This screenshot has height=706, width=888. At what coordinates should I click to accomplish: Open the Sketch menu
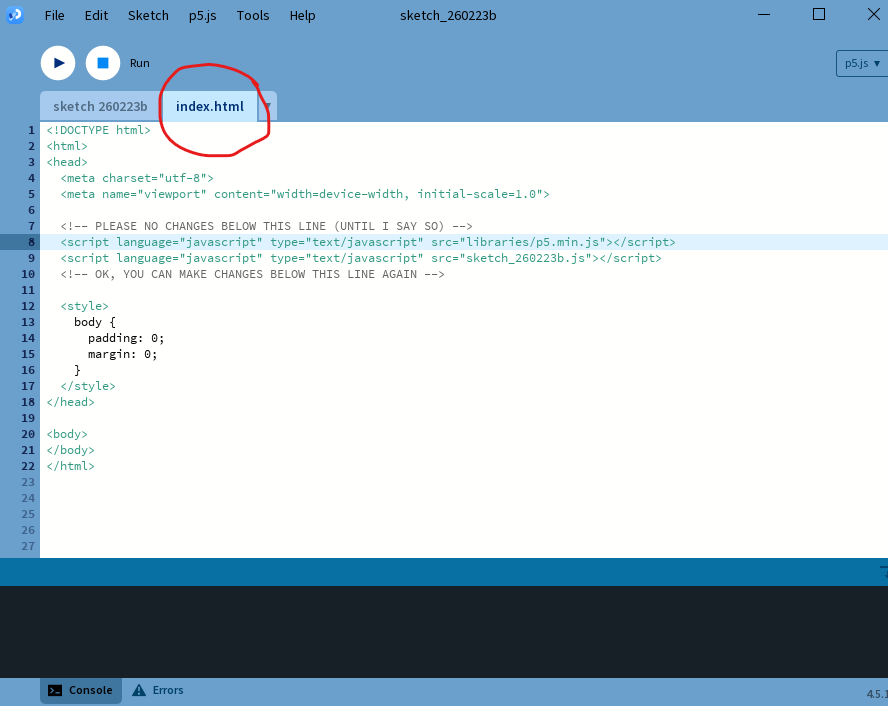point(148,15)
